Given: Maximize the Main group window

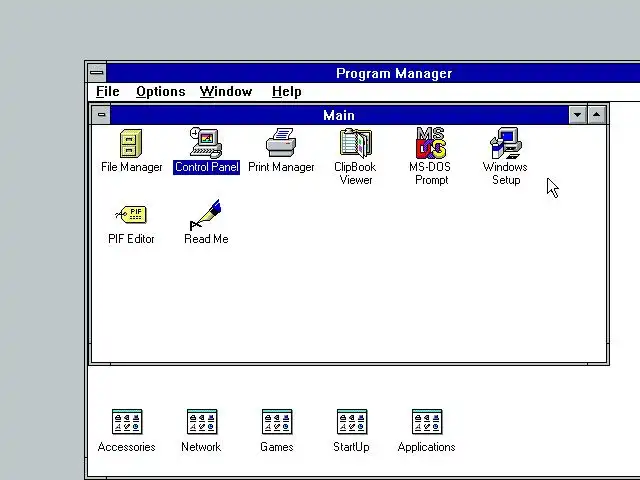Looking at the screenshot, I should 597,115.
